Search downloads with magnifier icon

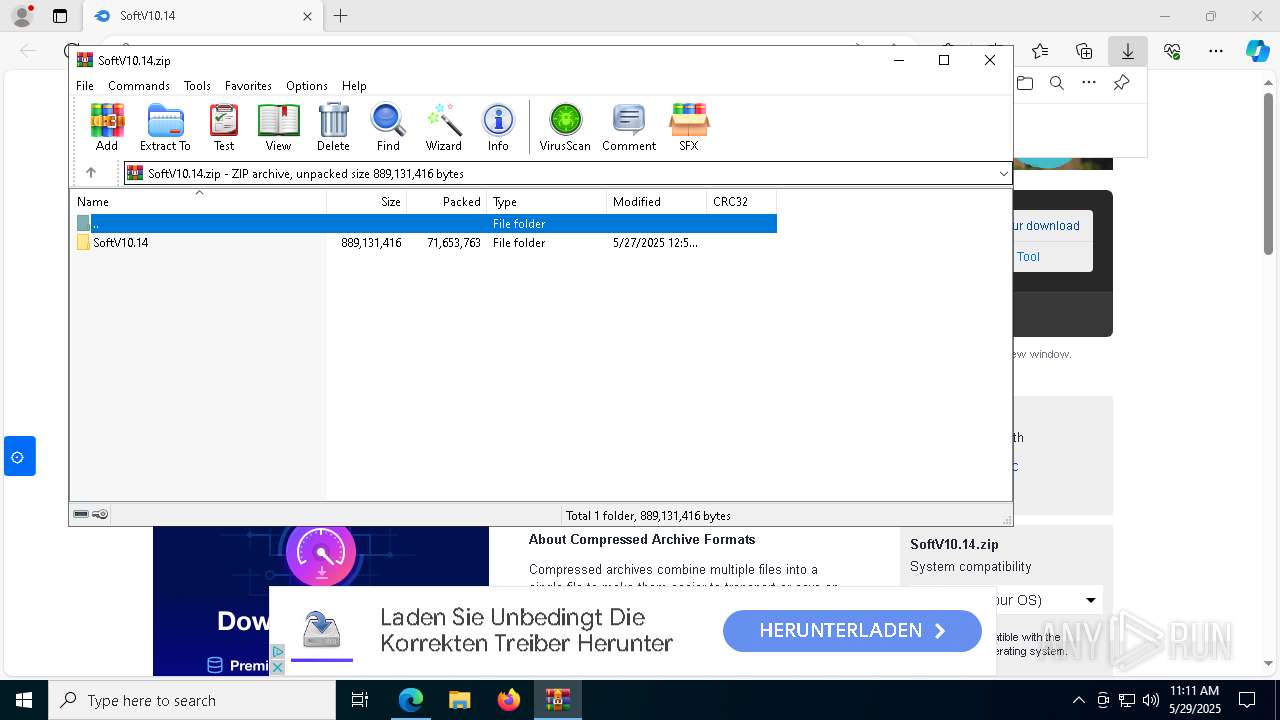tap(1057, 83)
